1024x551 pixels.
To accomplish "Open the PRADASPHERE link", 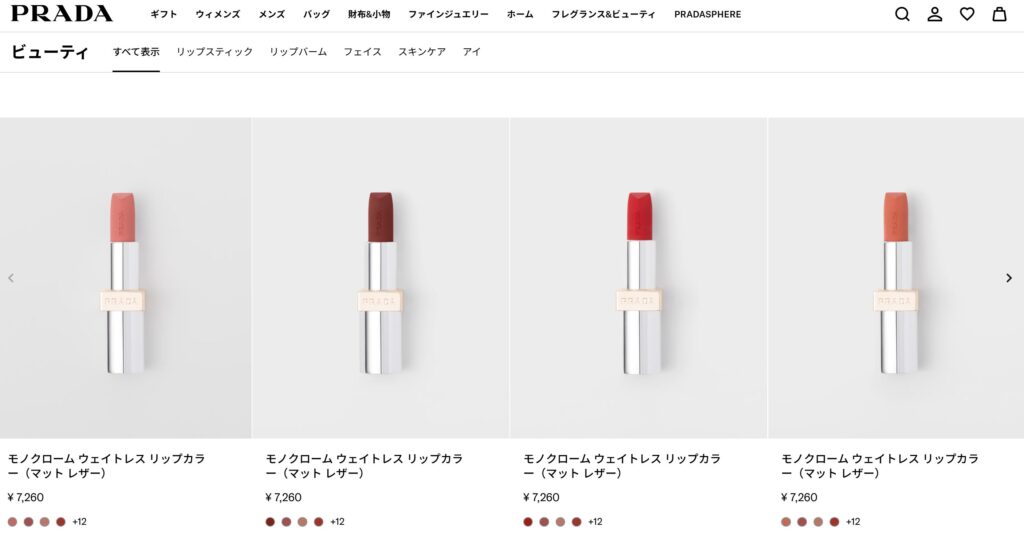I will 708,15.
